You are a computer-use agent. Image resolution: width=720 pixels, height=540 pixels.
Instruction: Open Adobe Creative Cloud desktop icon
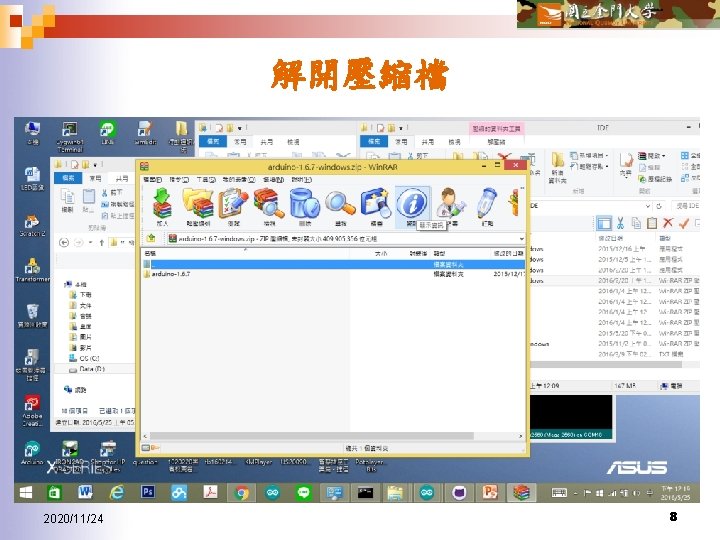[x=32, y=410]
